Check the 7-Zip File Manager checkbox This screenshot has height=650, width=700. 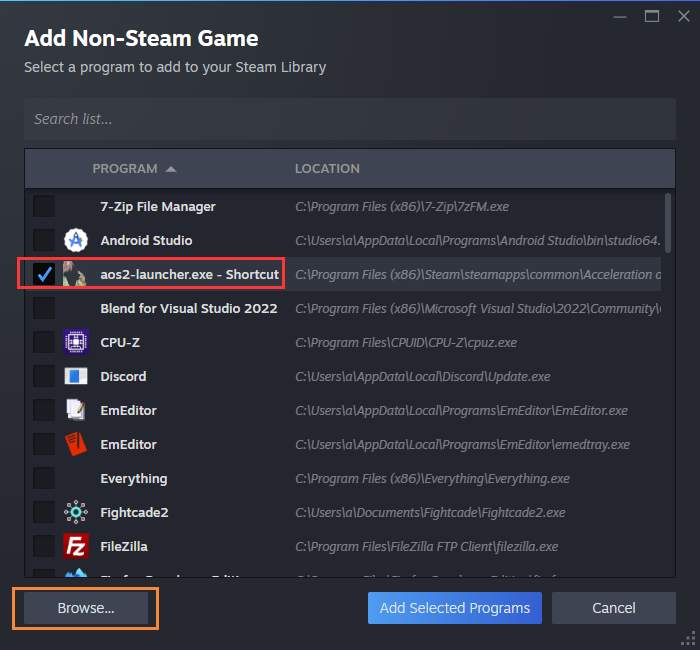44,206
